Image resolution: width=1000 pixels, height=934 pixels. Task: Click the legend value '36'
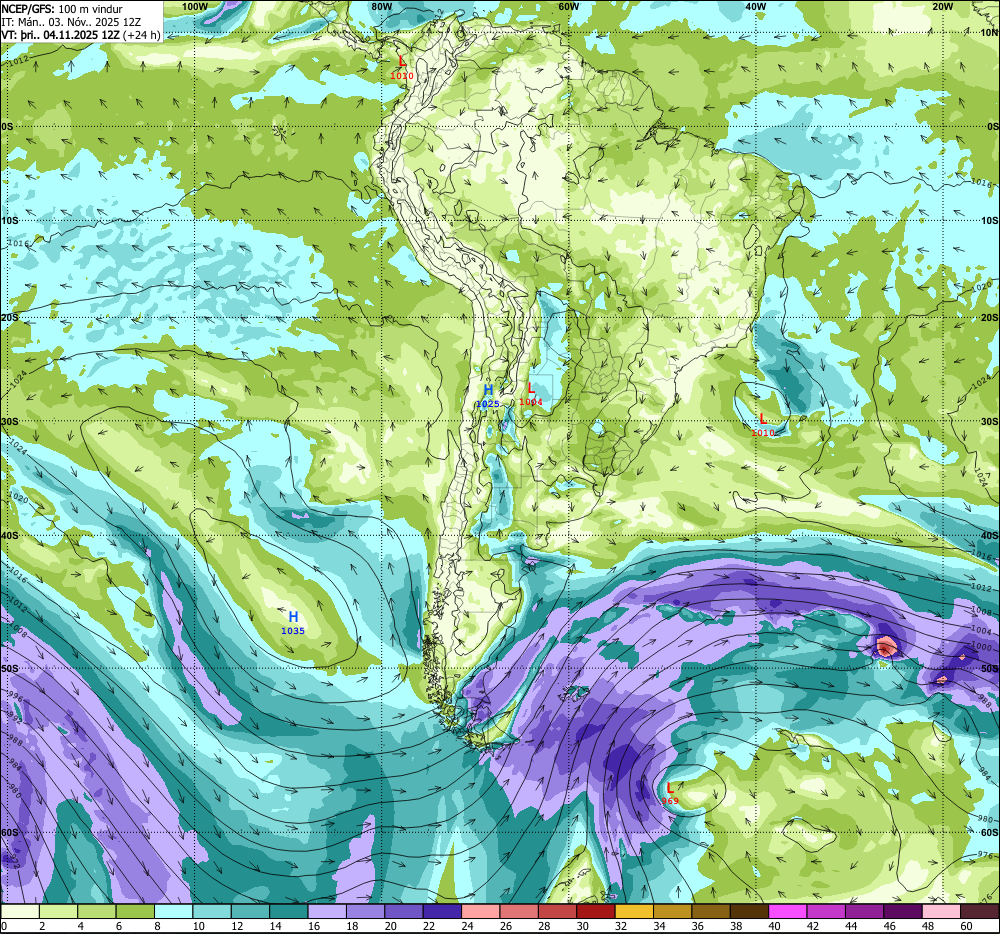(698, 926)
